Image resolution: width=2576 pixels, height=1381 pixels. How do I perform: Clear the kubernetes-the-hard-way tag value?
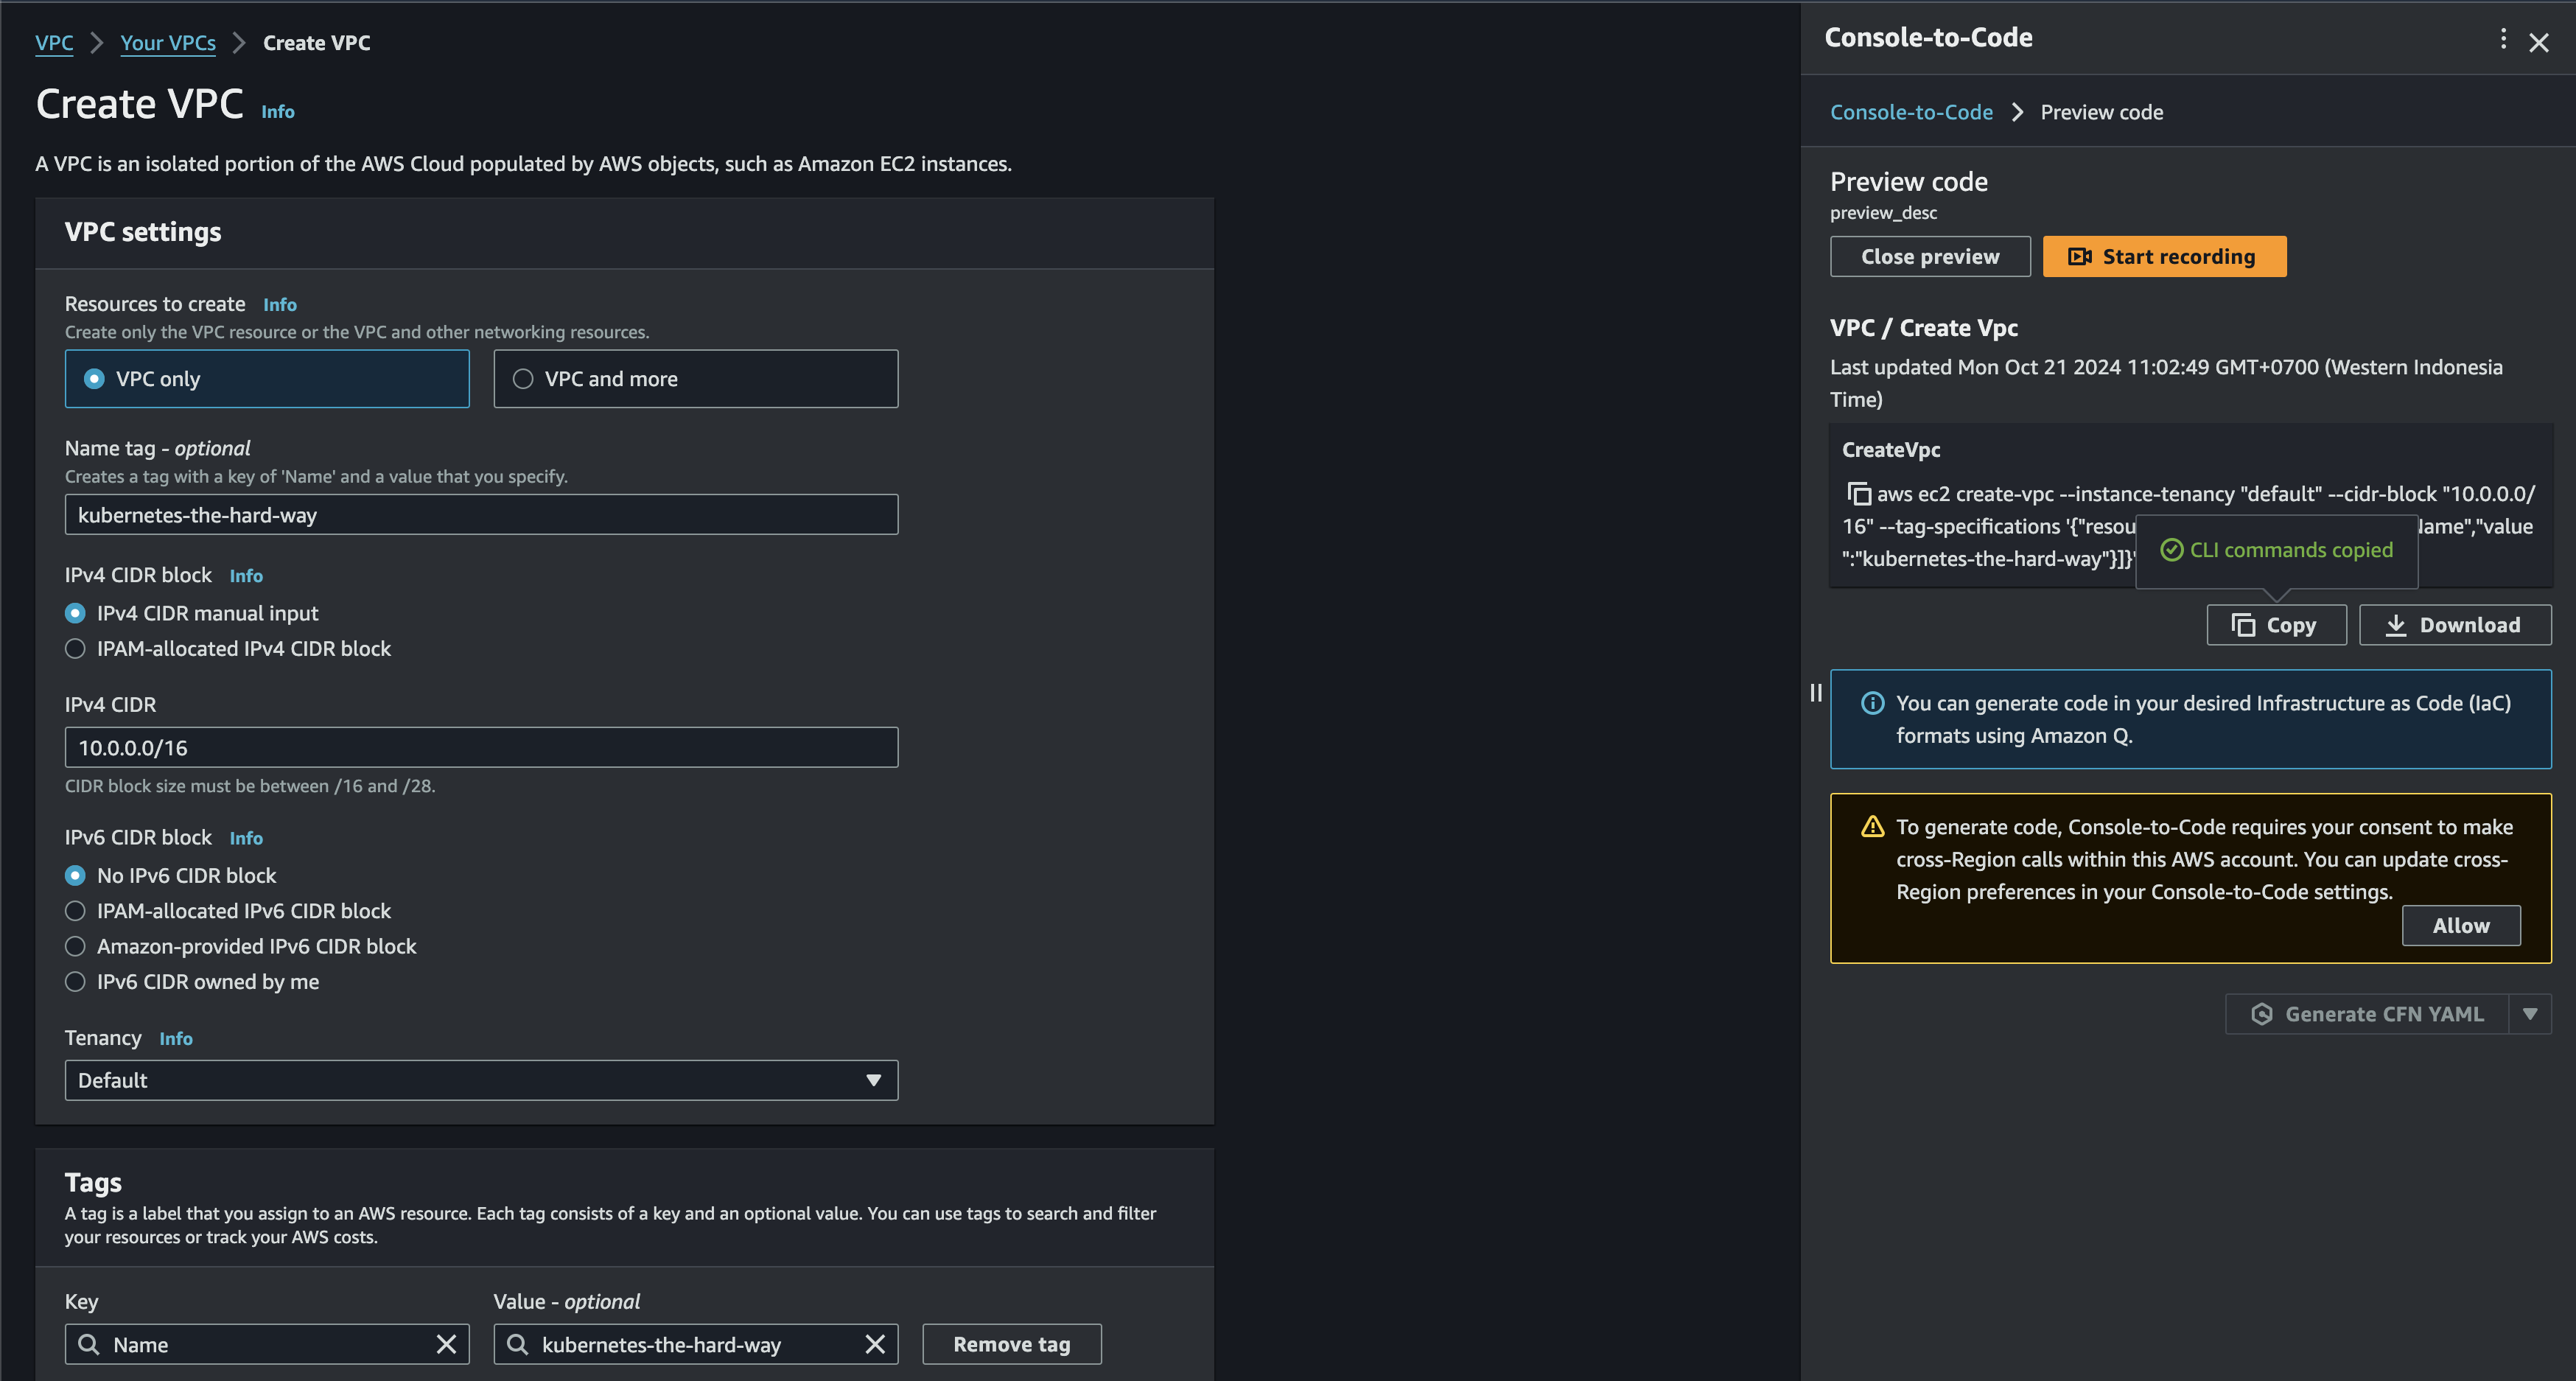(x=875, y=1344)
